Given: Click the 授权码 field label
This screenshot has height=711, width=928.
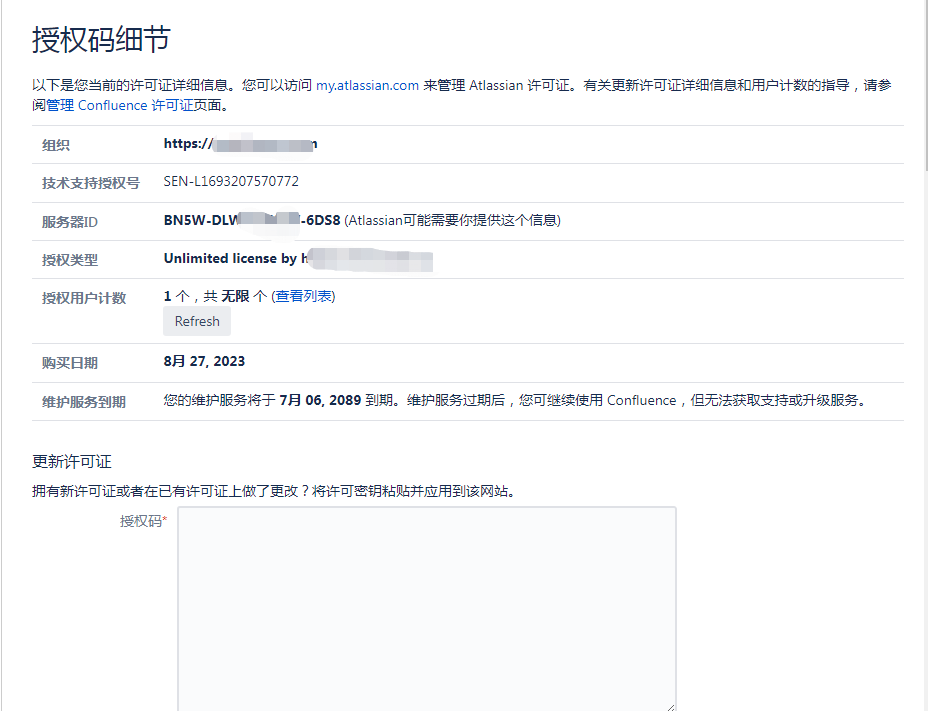Looking at the screenshot, I should click(x=141, y=521).
